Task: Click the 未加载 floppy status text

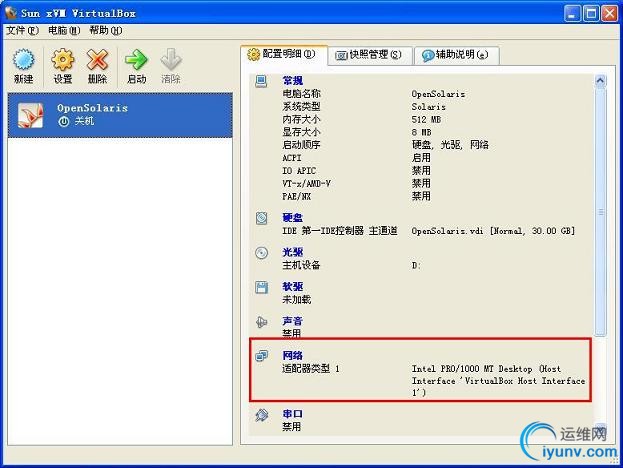Action: (296, 300)
